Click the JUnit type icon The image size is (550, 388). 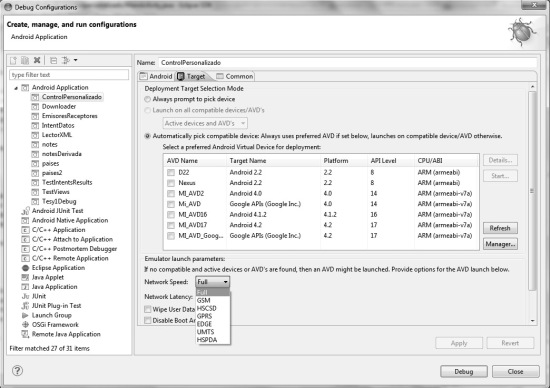(x=25, y=296)
